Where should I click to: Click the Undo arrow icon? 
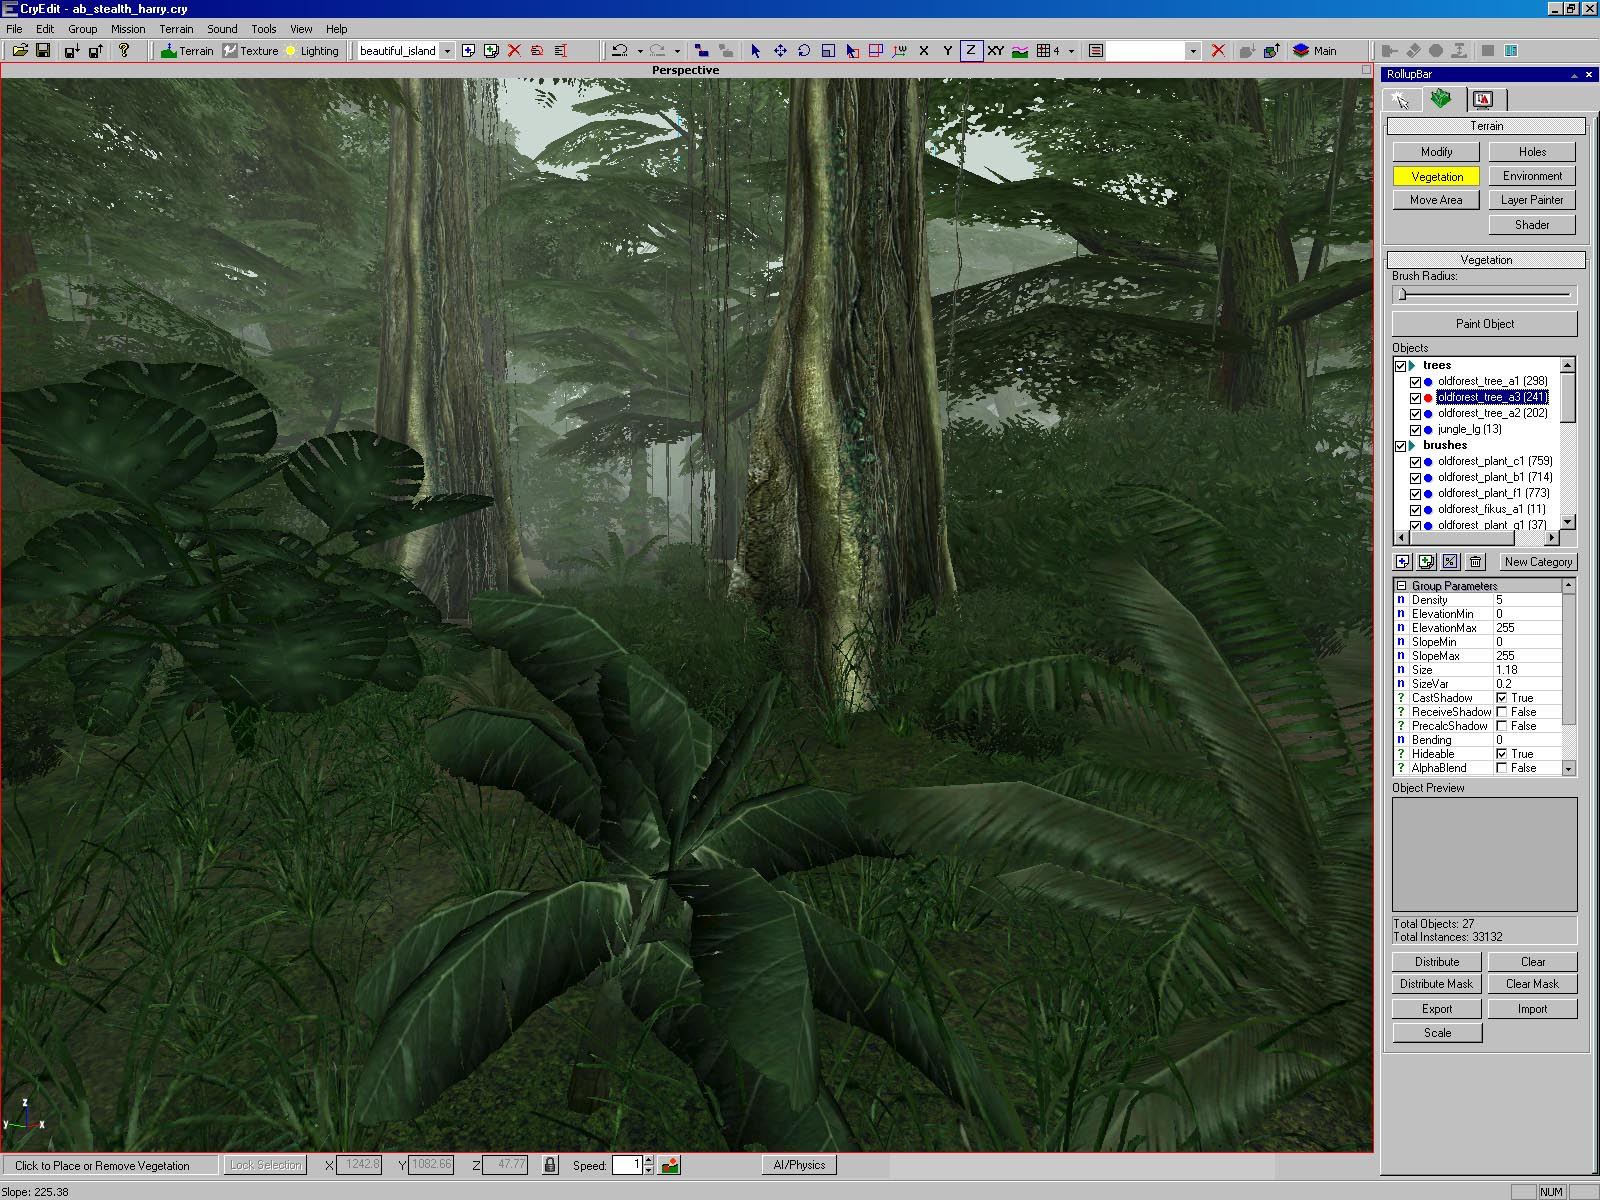[x=620, y=51]
